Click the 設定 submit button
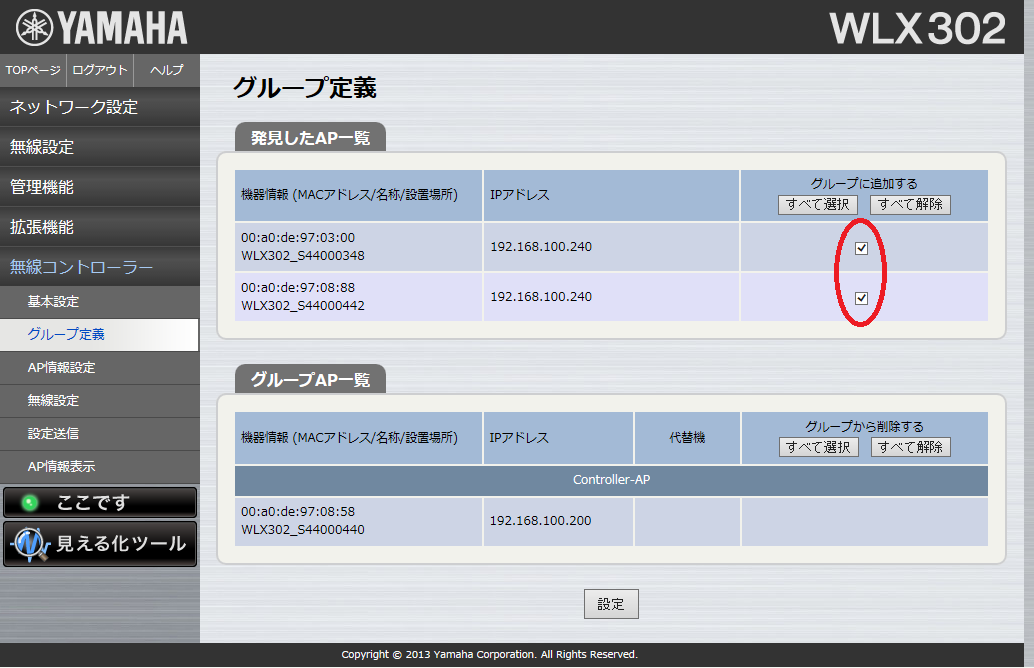The width and height of the screenshot is (1034, 668). (611, 604)
